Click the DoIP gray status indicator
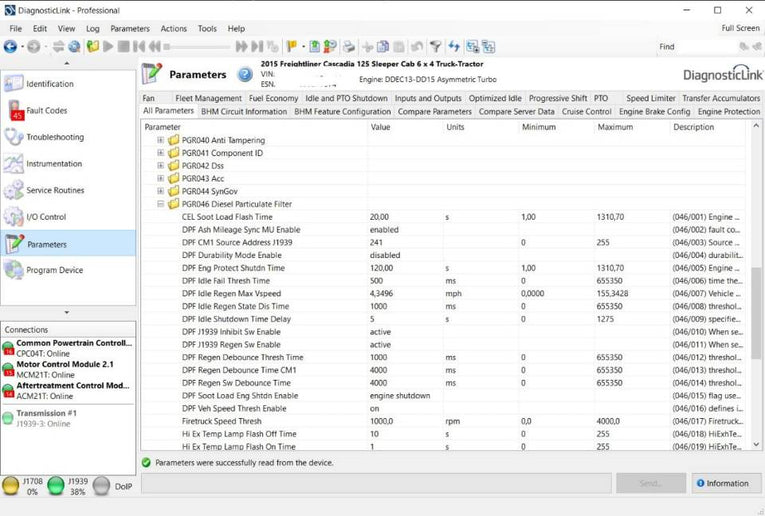This screenshot has width=765, height=516. click(x=101, y=486)
